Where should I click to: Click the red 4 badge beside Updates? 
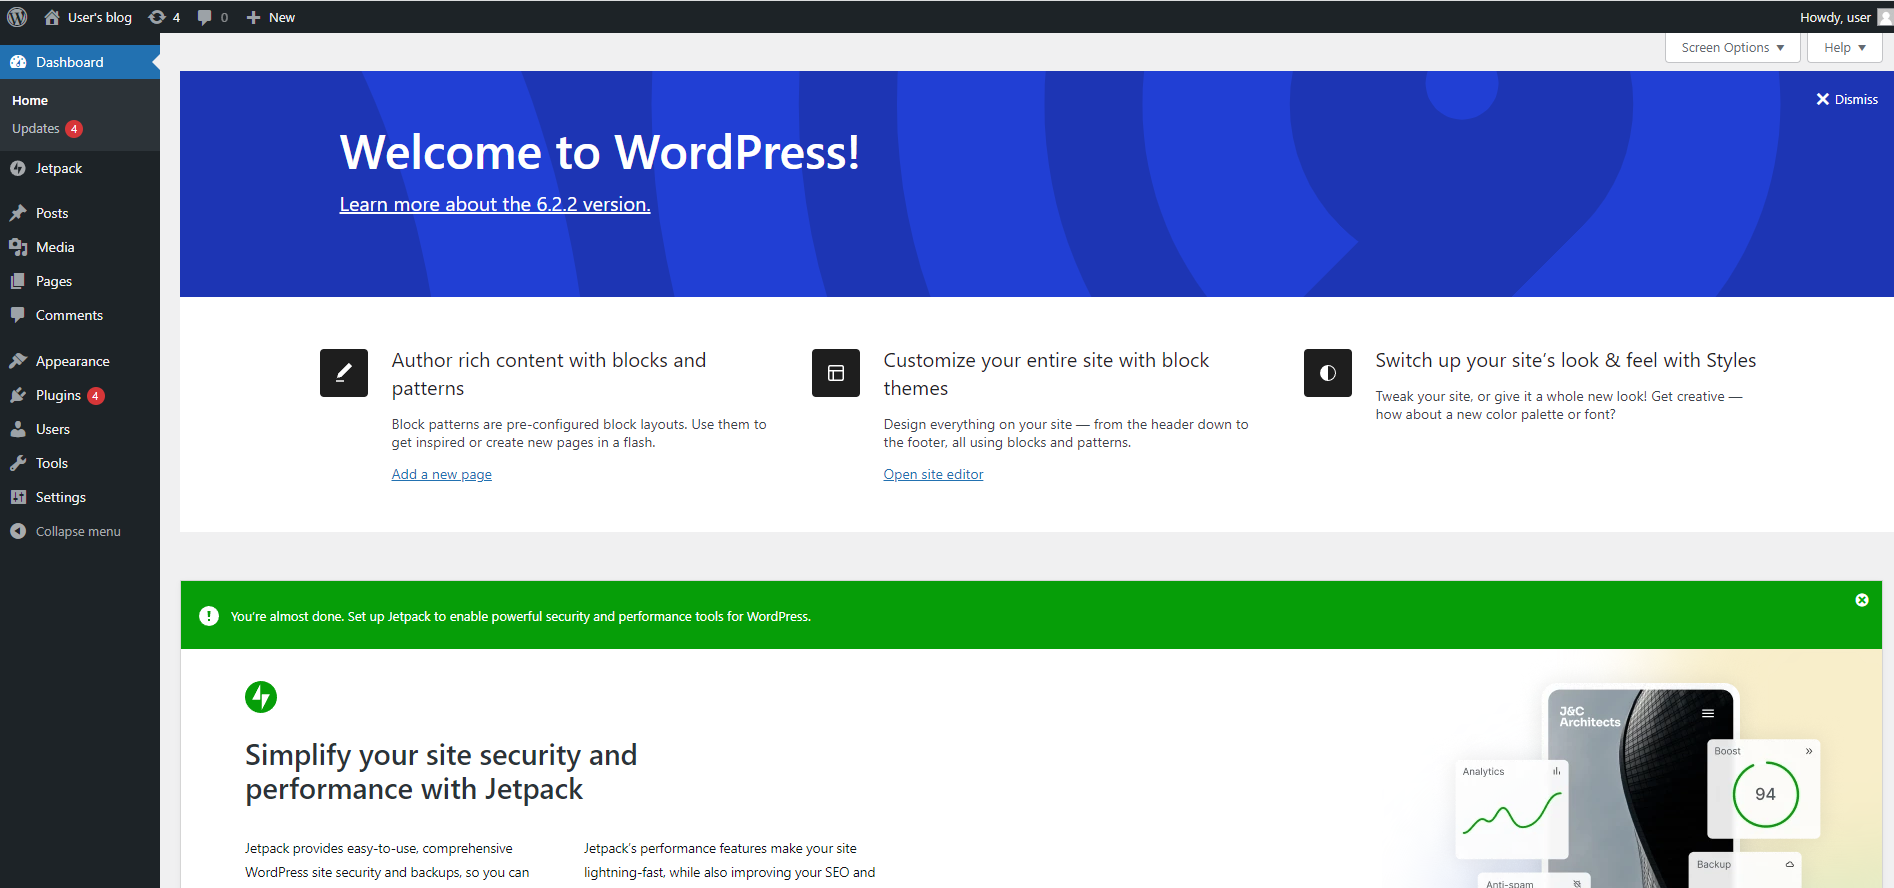coord(74,129)
